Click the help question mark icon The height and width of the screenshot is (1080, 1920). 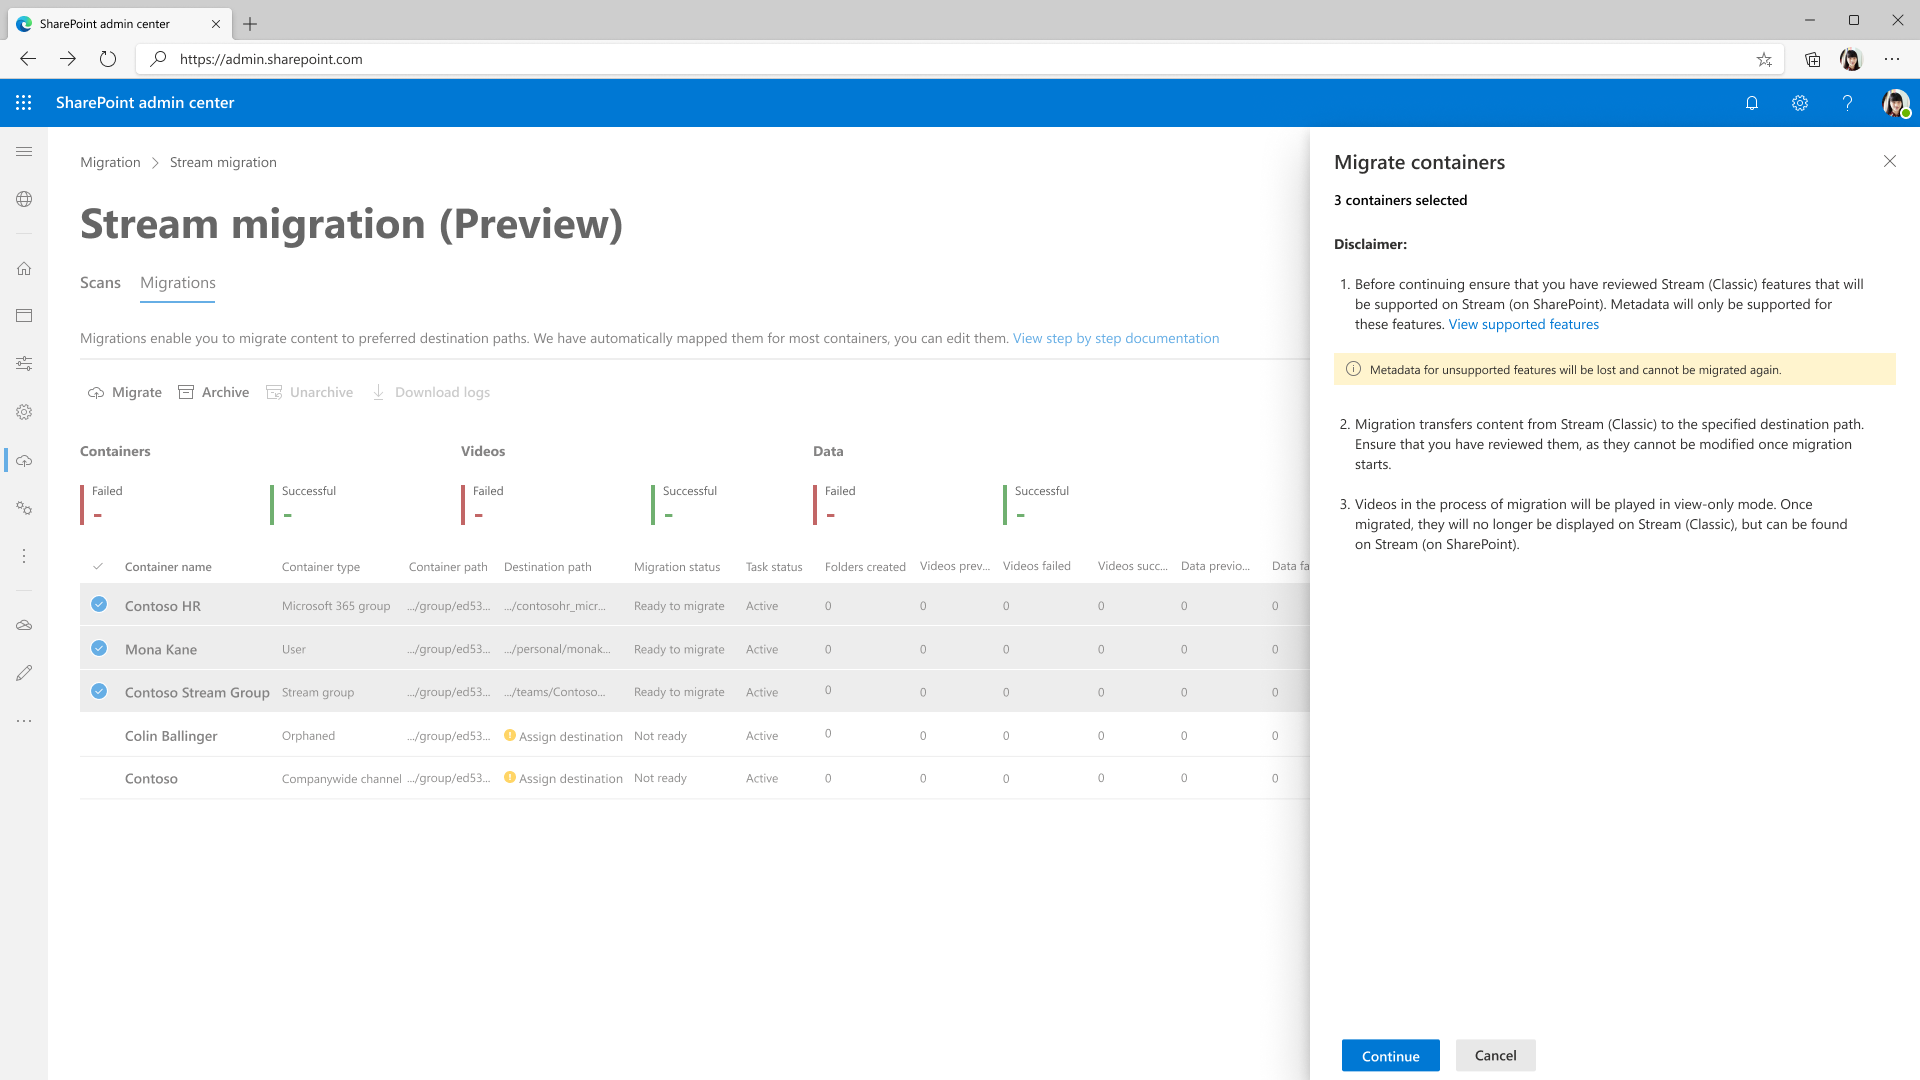coord(1847,103)
